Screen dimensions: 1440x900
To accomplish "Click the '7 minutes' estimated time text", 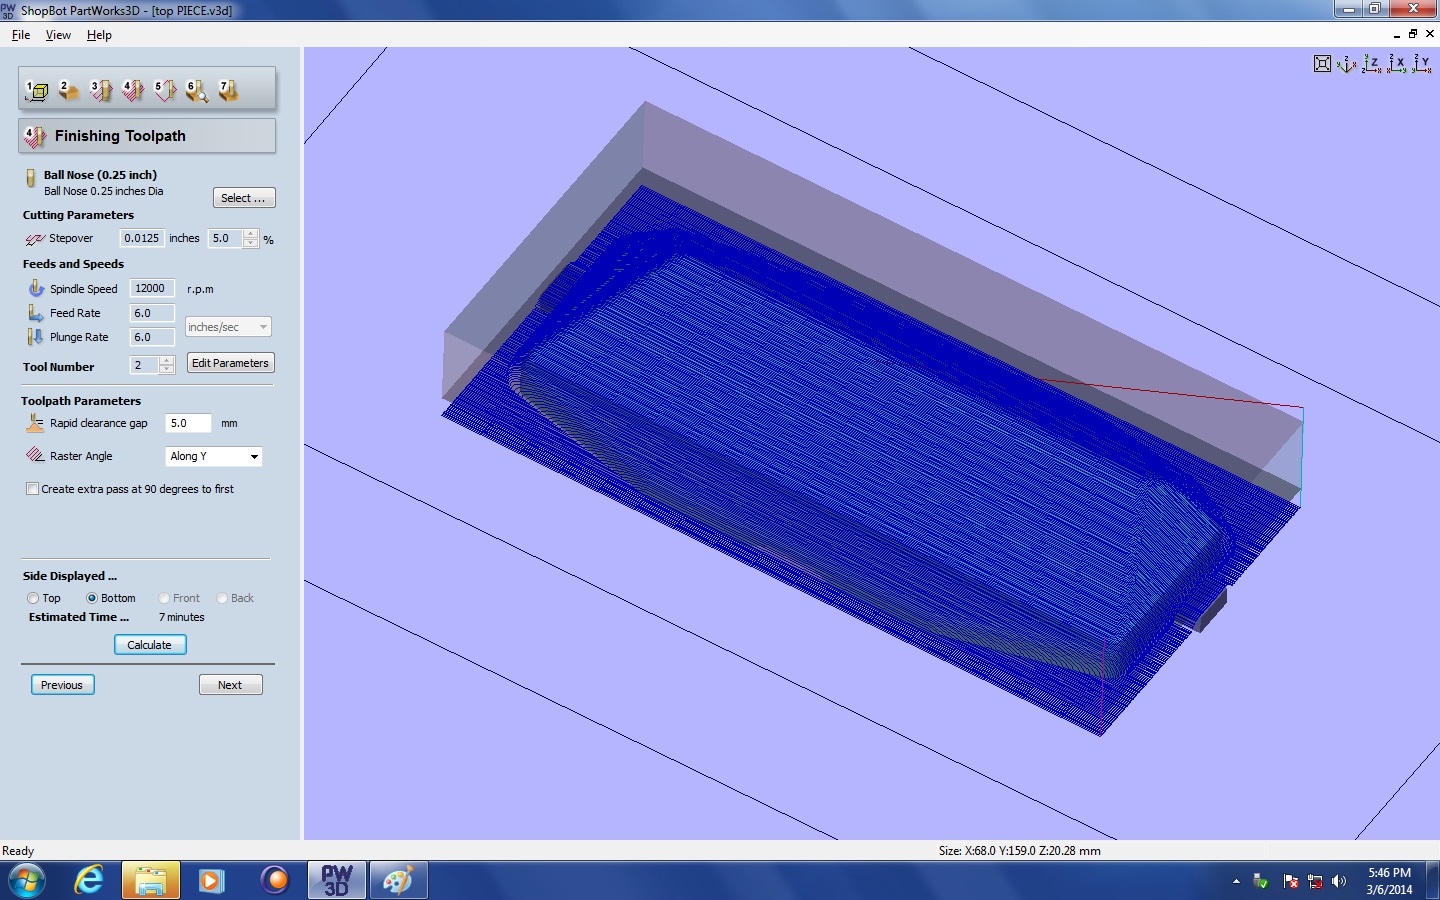I will click(x=181, y=617).
